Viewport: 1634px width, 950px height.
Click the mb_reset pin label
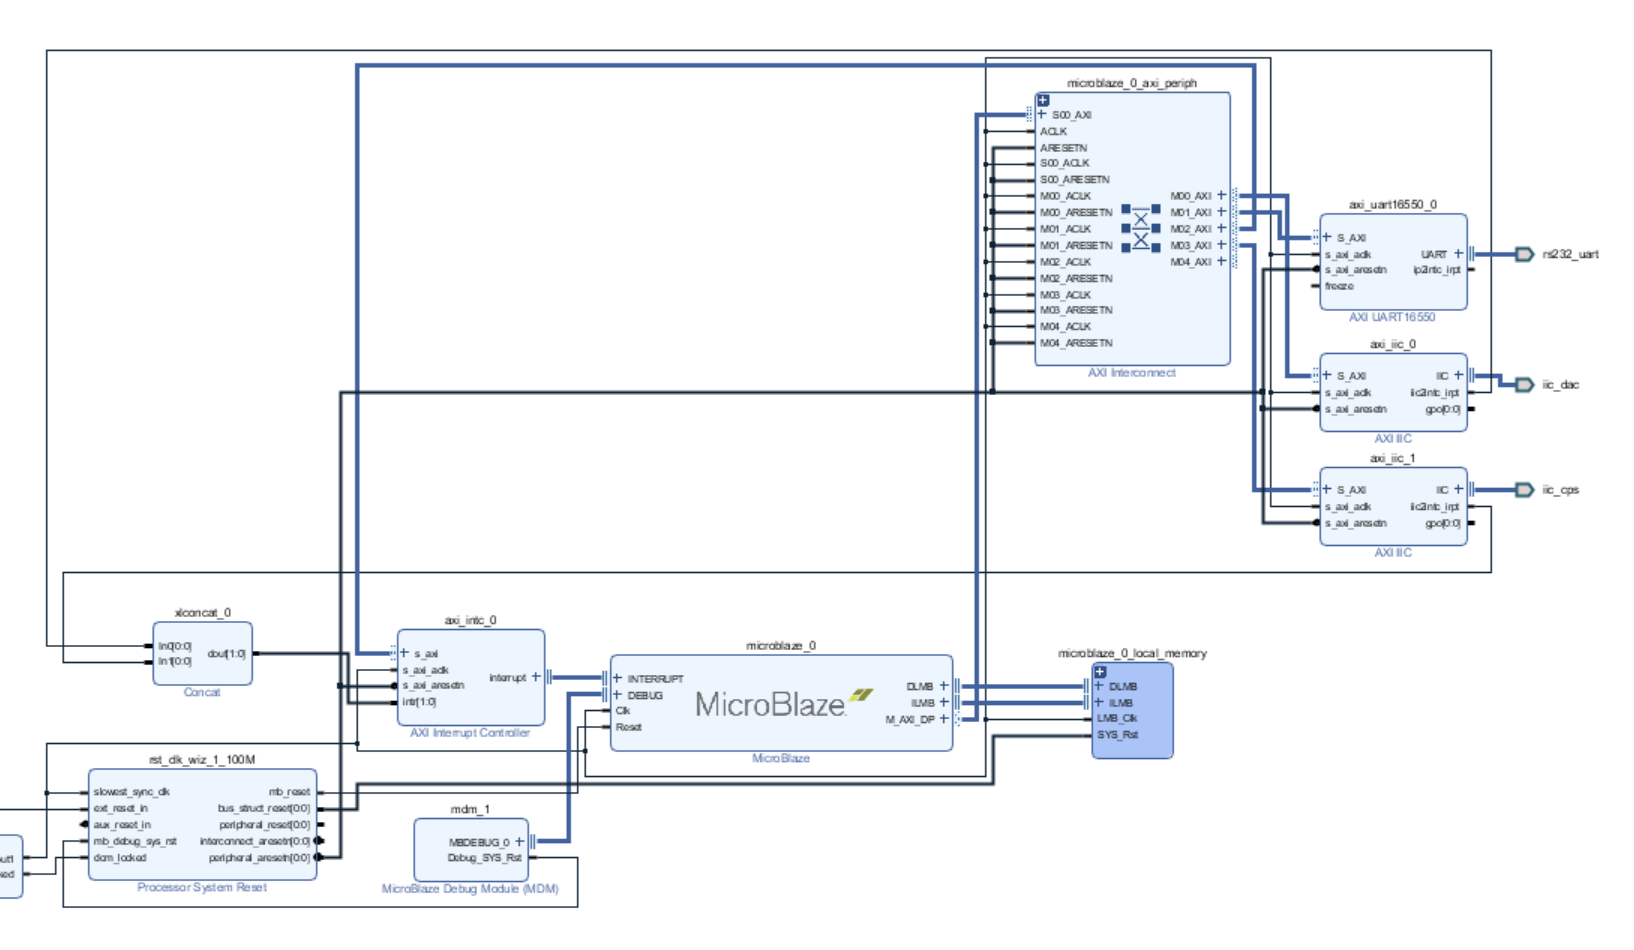289,792
